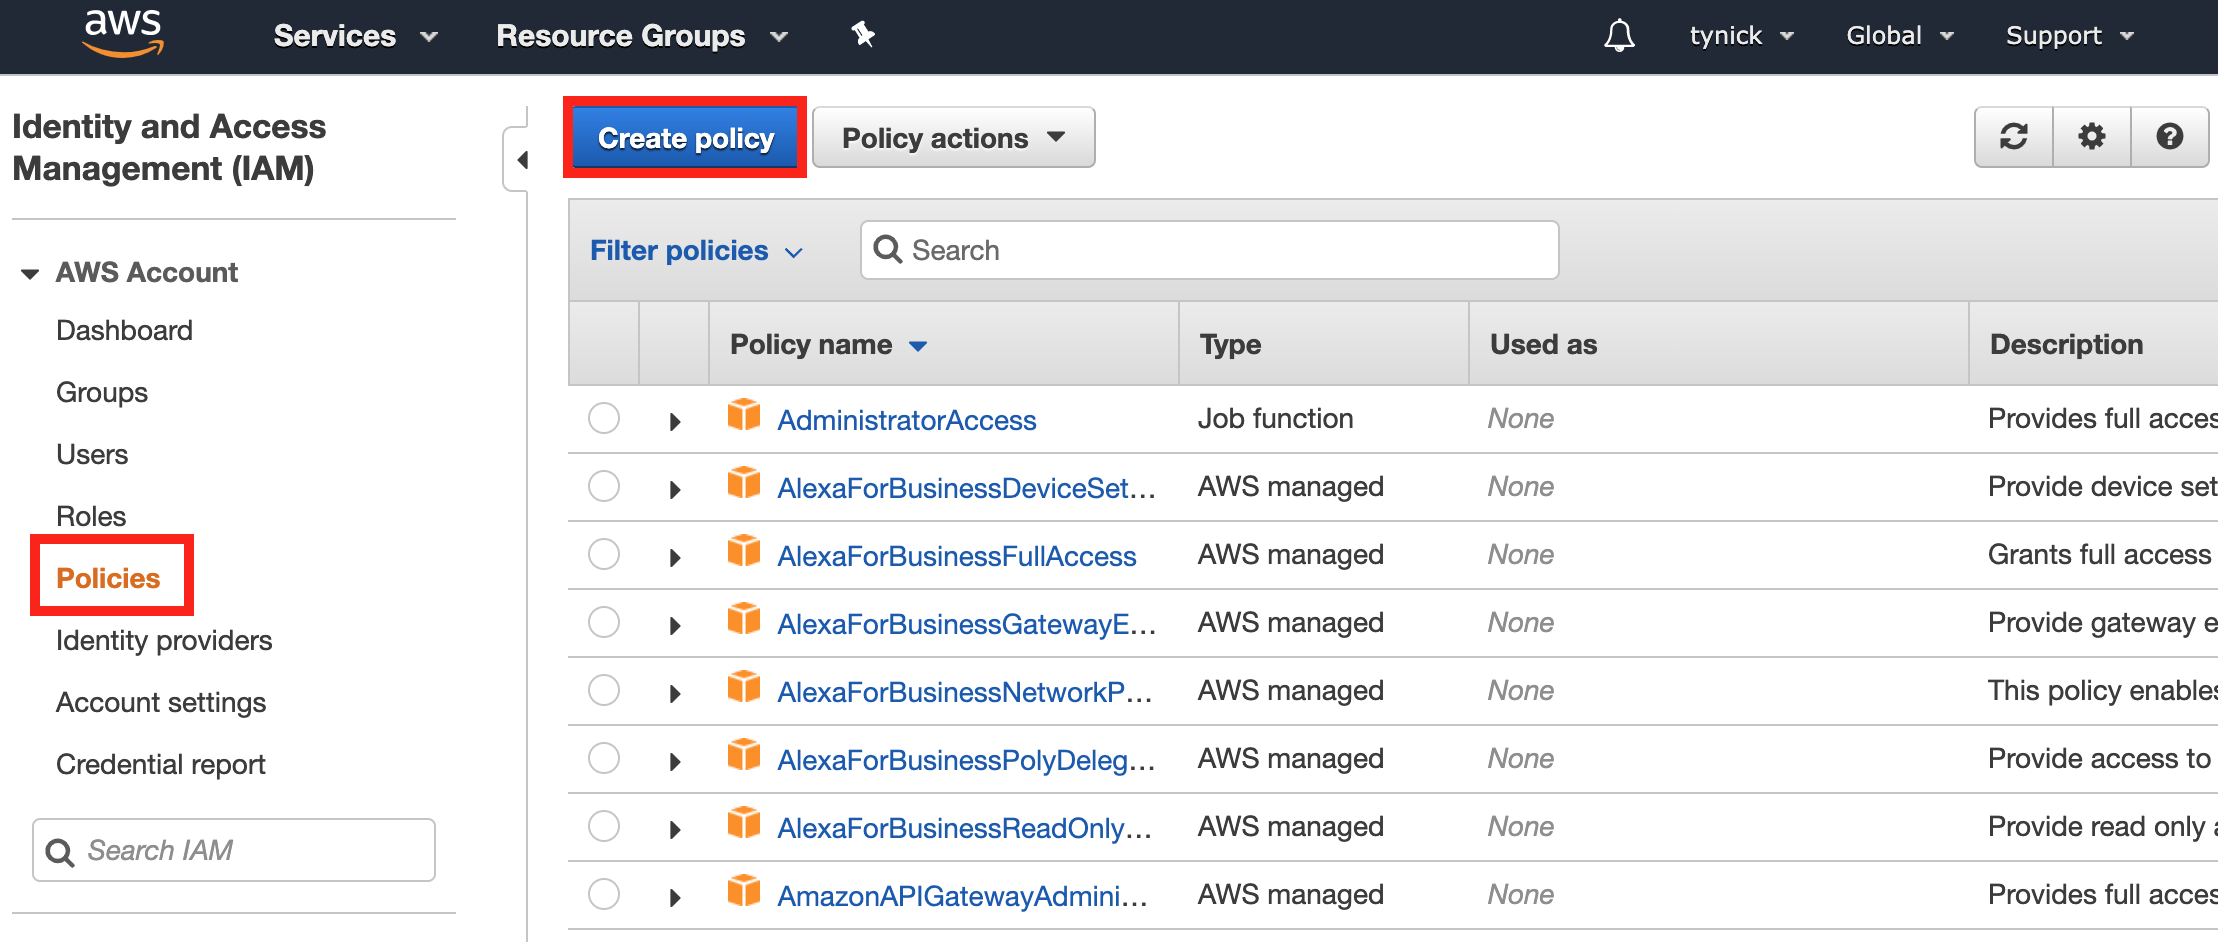Screen dimensions: 2218x942
Task: Click AdministratorAccess orange box icon
Action: (744, 414)
